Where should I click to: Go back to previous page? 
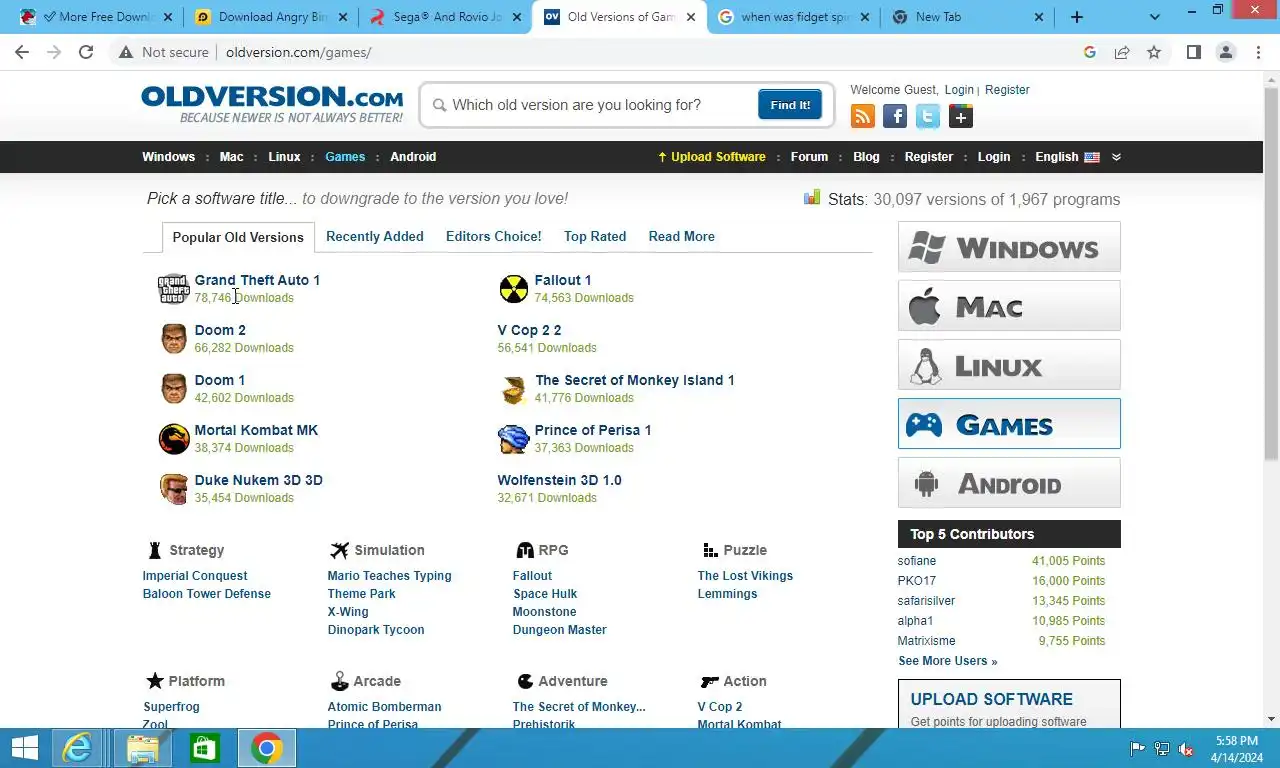22,52
